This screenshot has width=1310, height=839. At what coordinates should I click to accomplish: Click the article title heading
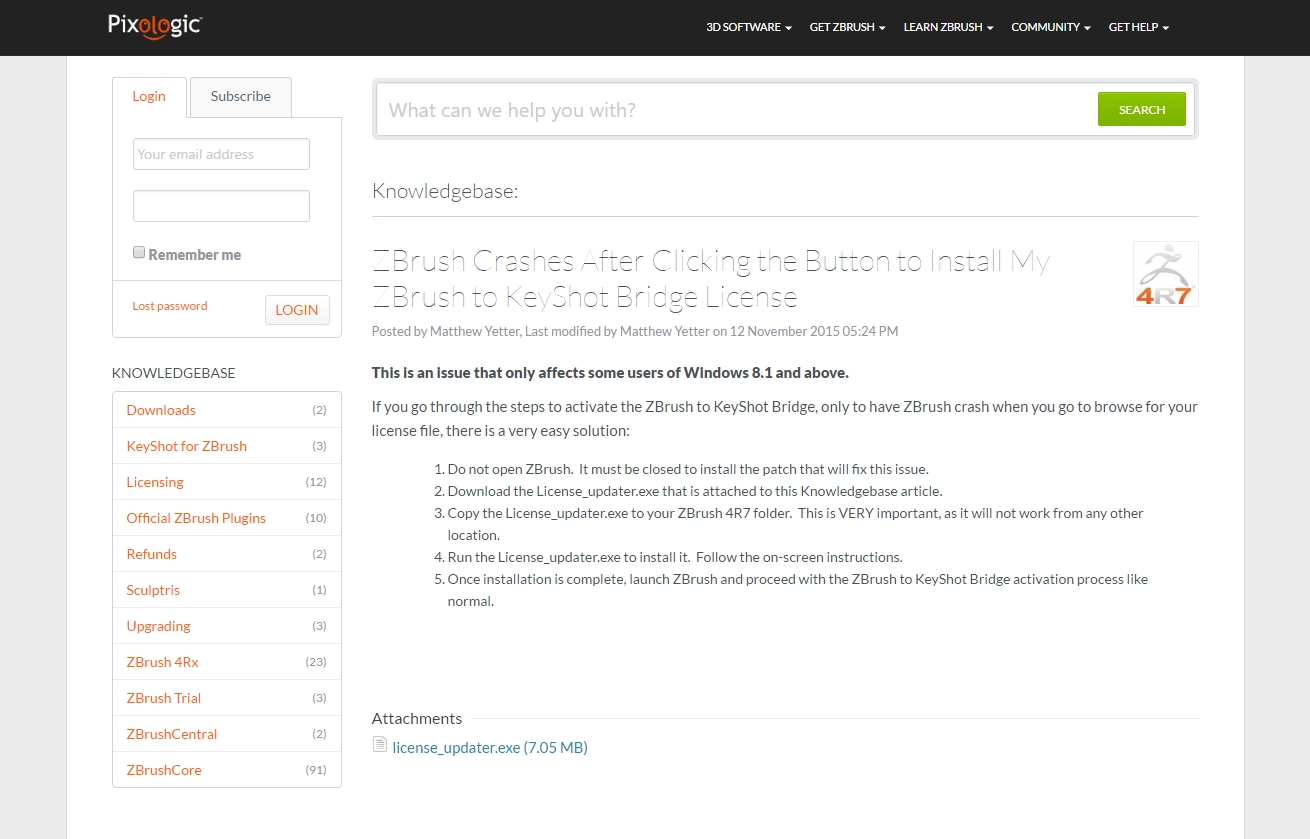tap(711, 278)
